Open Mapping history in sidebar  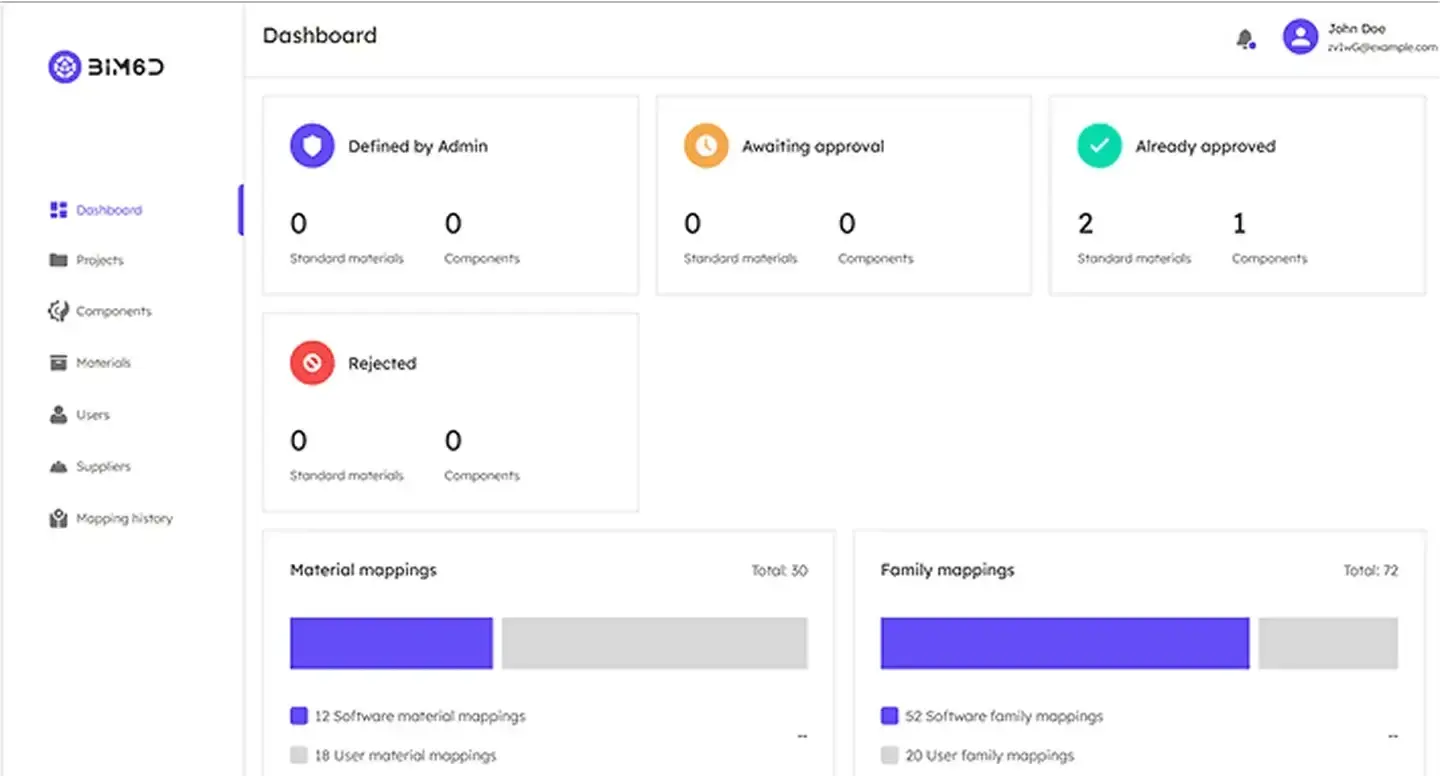point(123,519)
